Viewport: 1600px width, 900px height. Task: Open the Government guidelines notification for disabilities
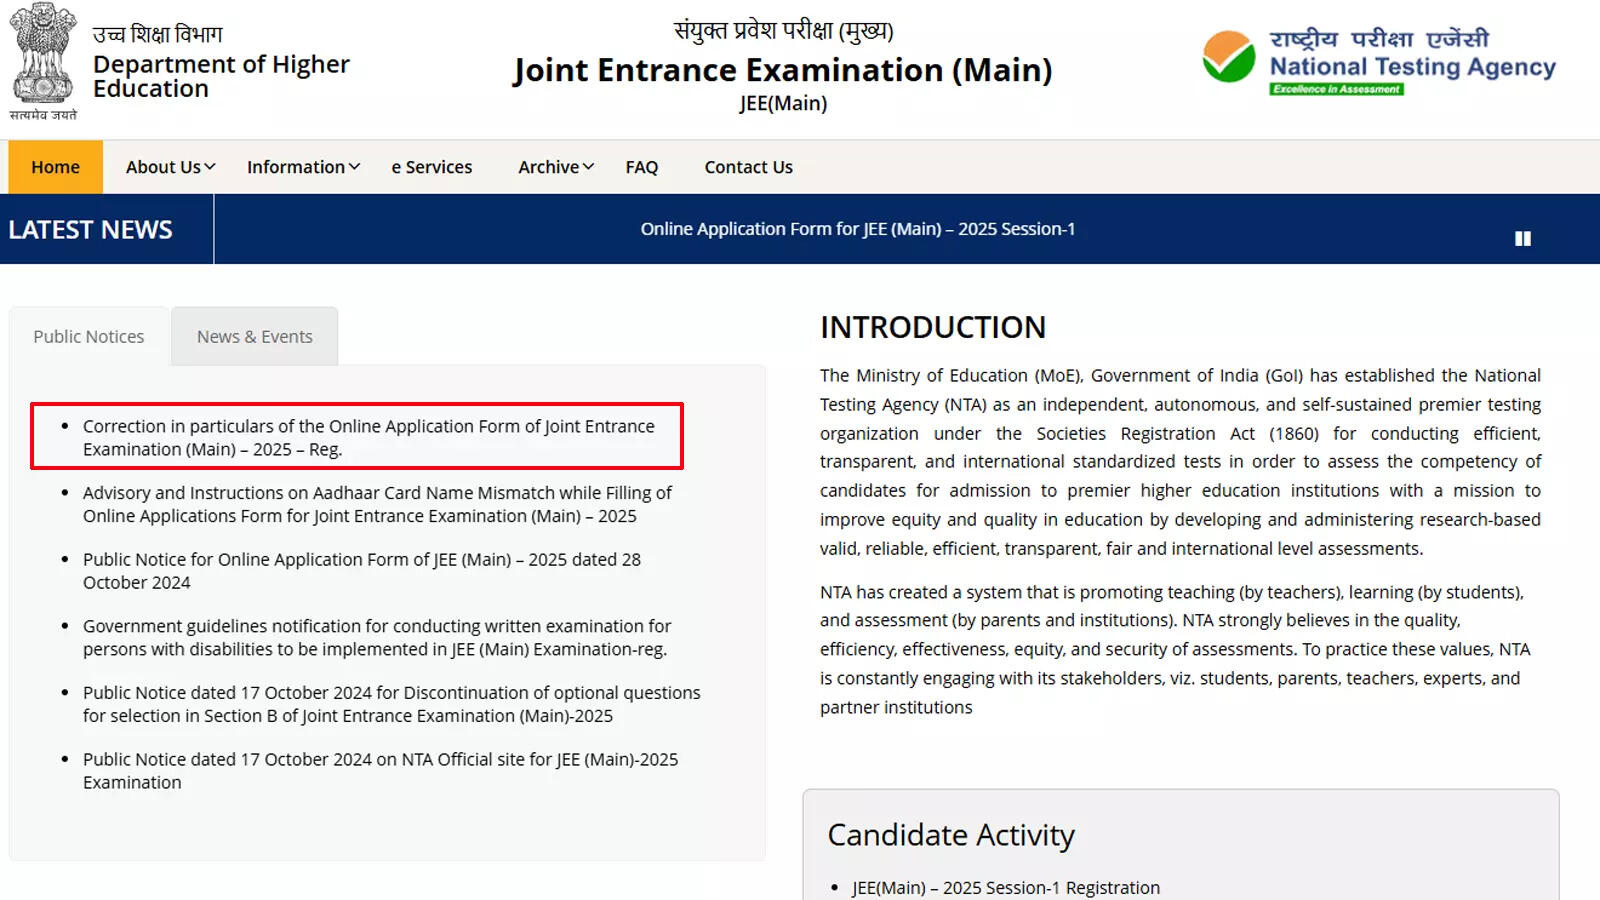click(375, 637)
